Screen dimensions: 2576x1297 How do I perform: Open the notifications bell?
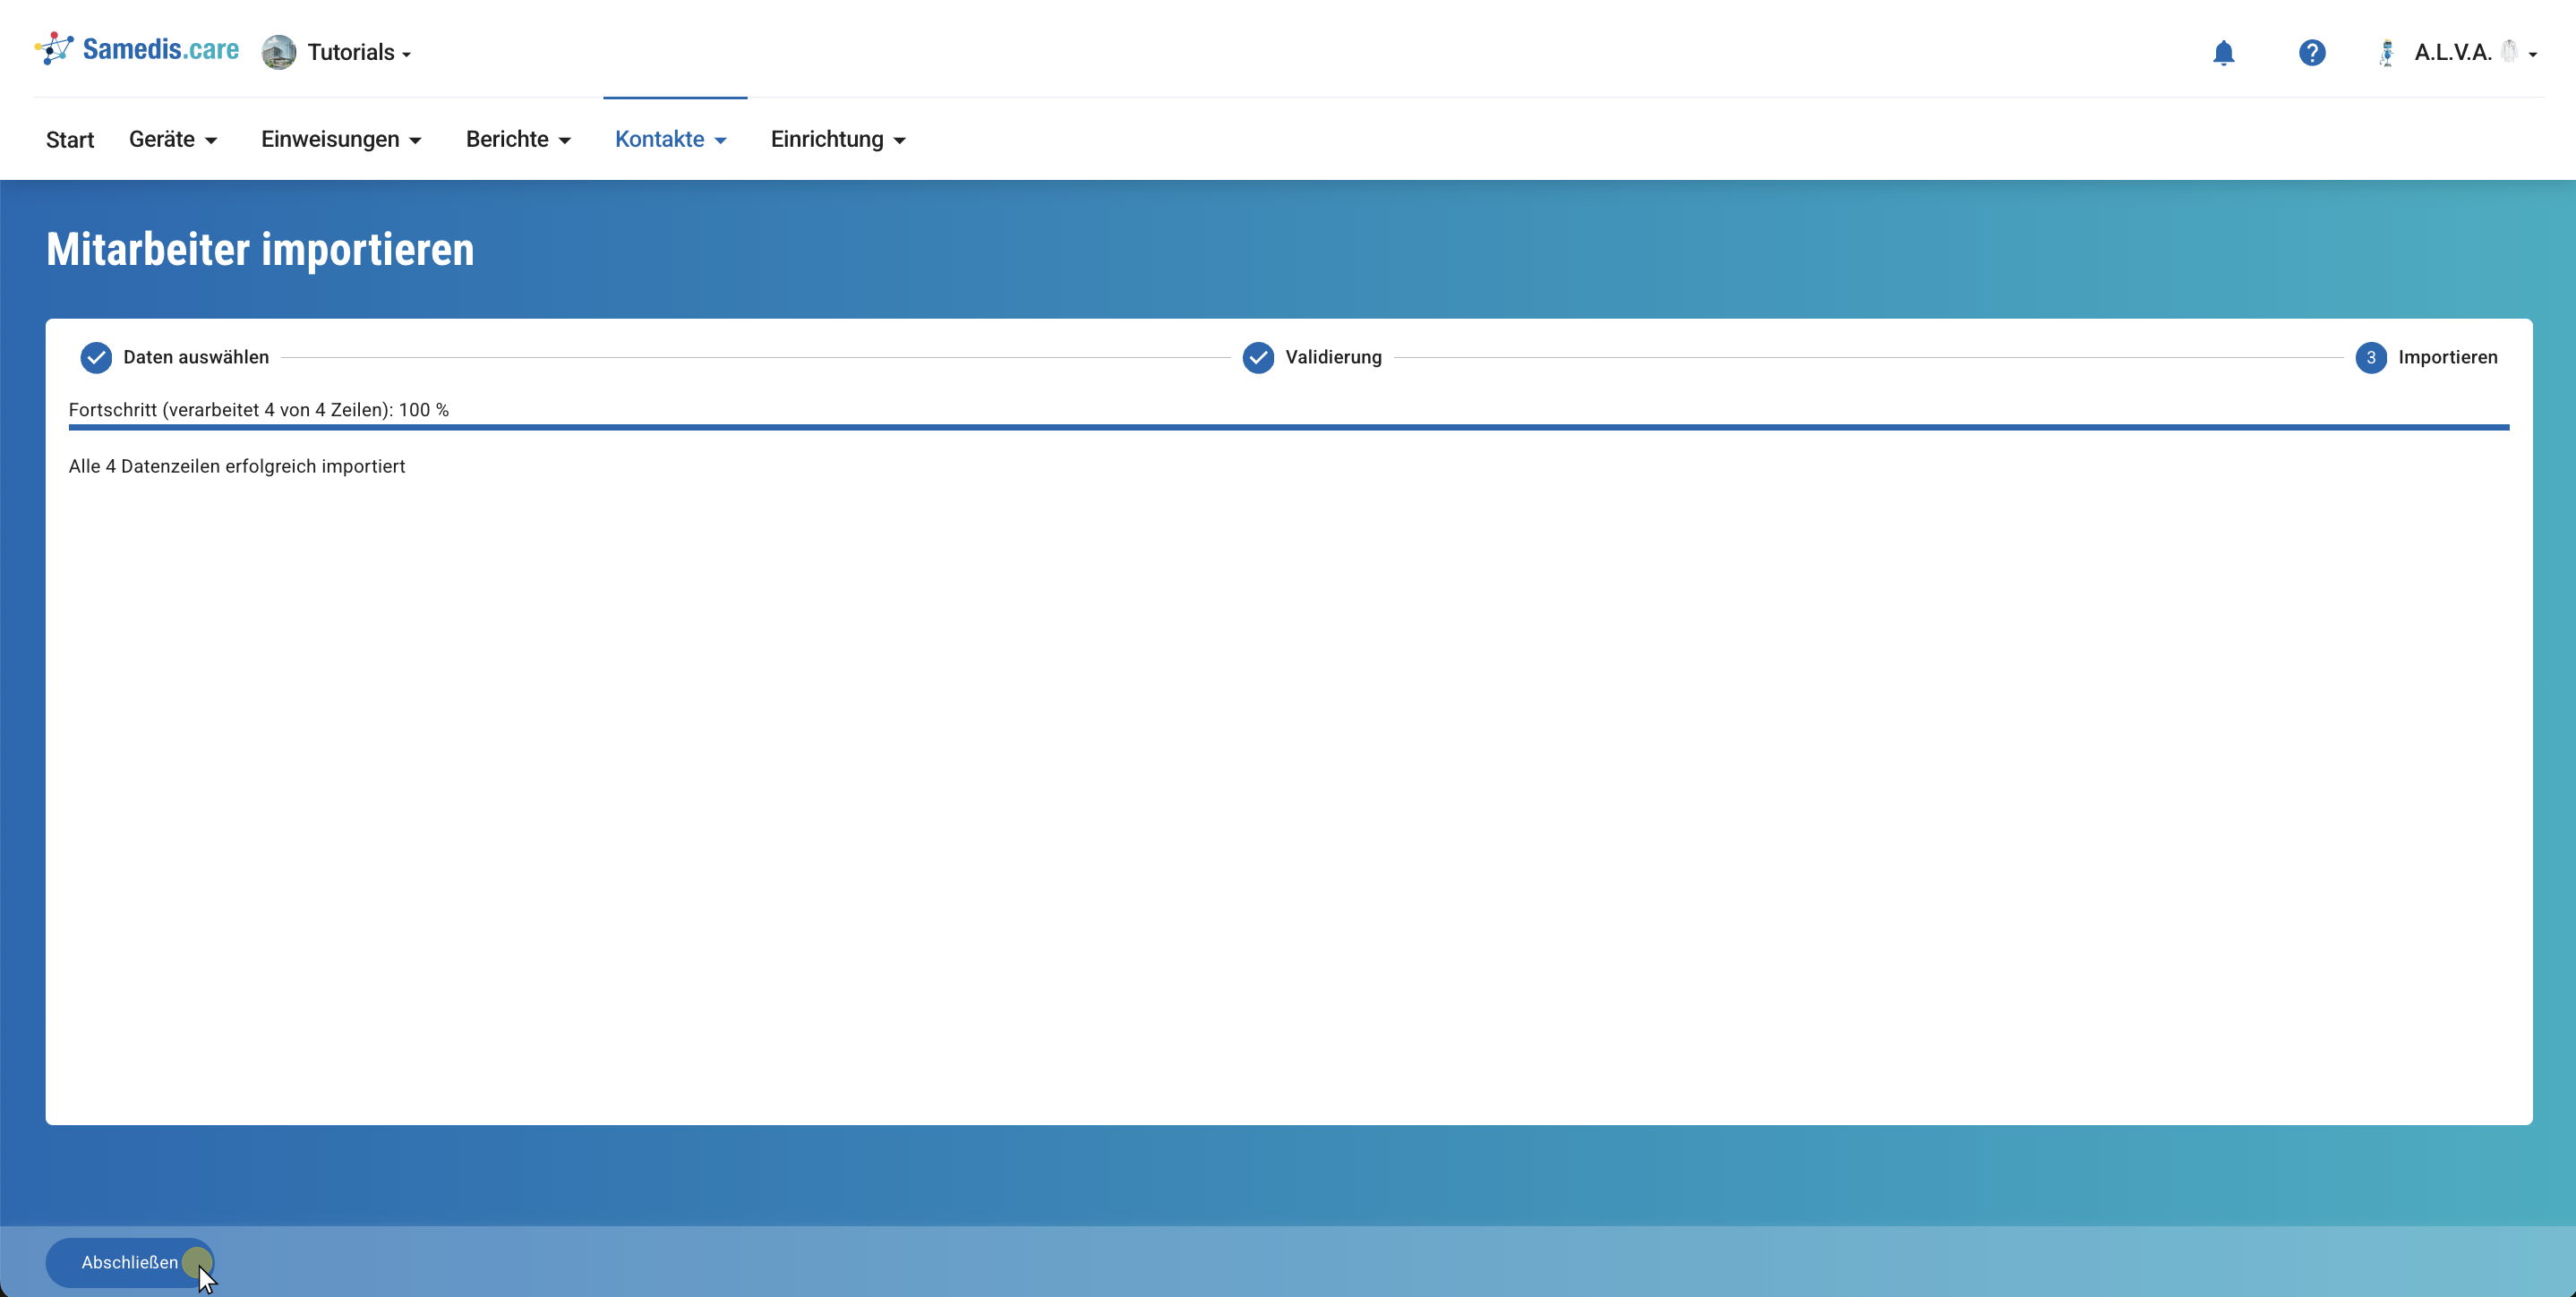2223,52
